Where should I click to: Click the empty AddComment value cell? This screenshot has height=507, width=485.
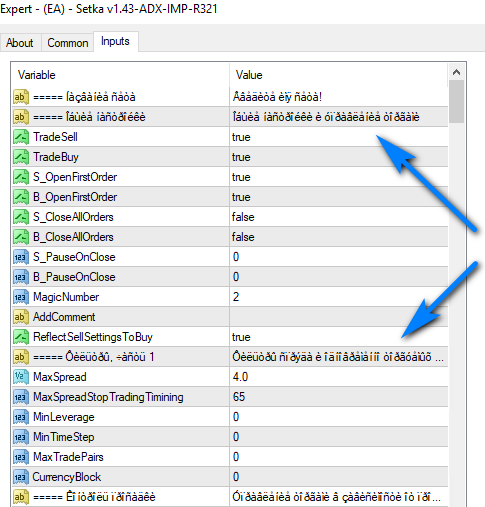coord(339,317)
